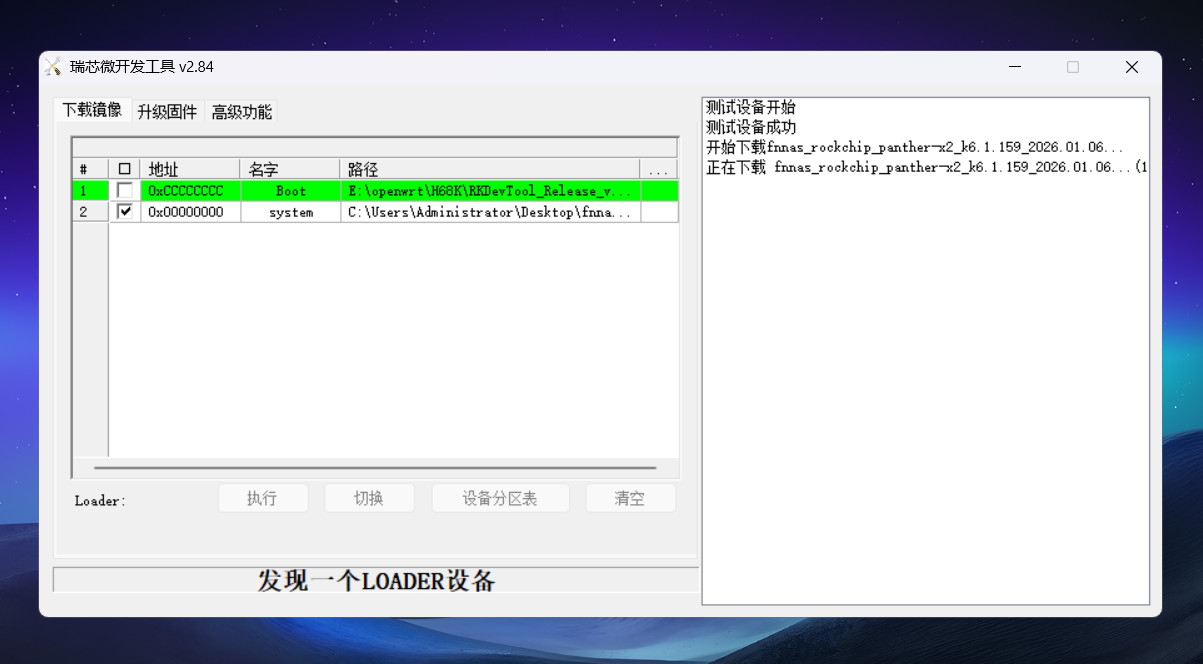Open file browser cell for system row
The image size is (1203, 664).
click(659, 212)
